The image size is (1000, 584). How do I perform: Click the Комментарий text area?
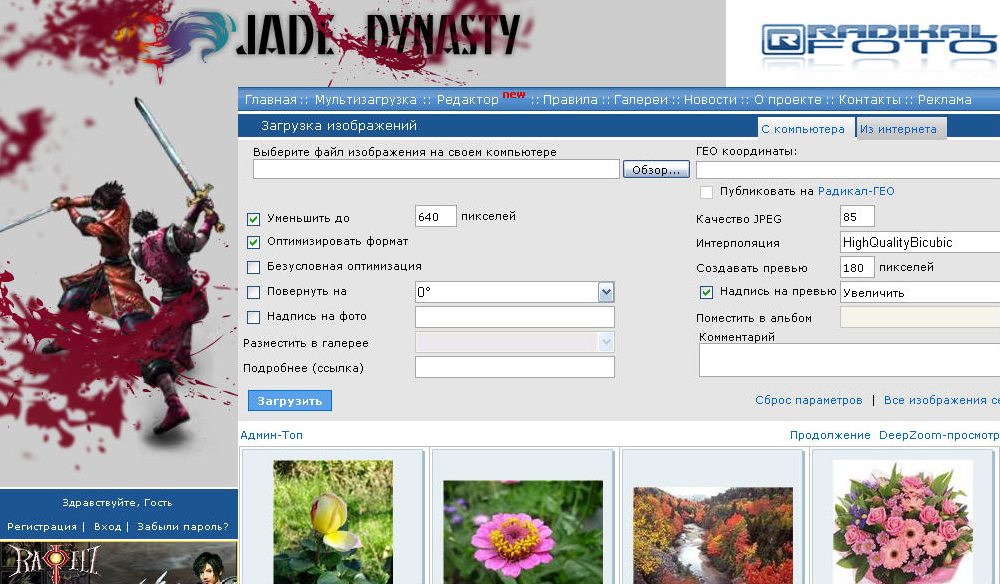tap(849, 360)
